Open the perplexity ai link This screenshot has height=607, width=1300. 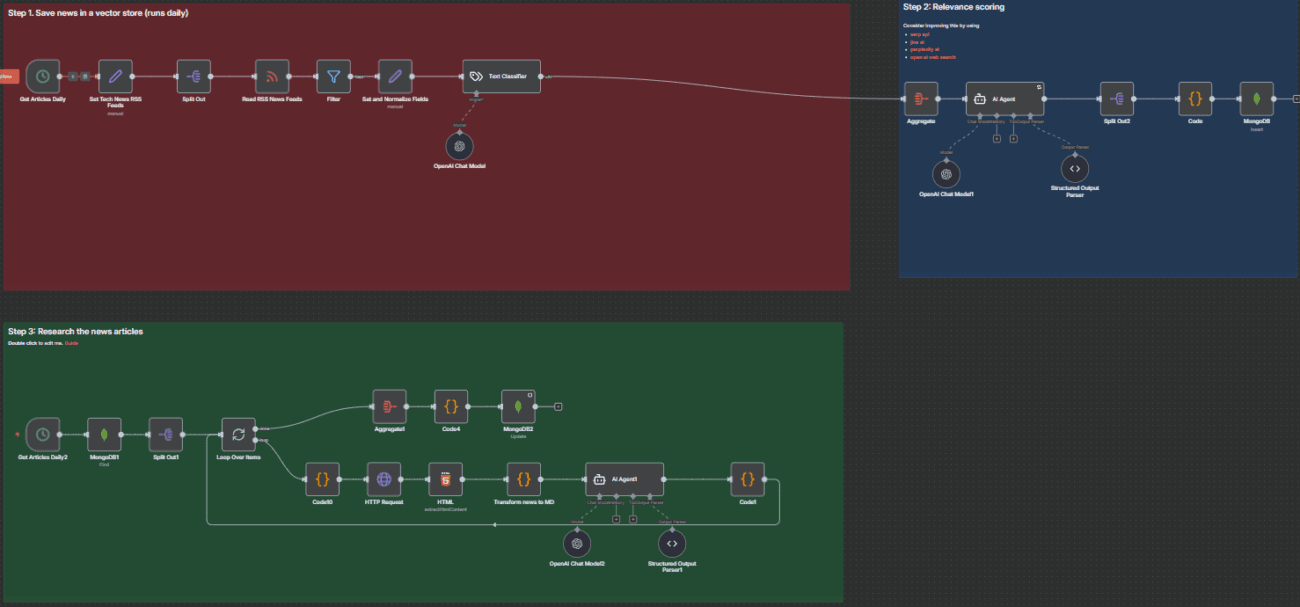(x=925, y=50)
